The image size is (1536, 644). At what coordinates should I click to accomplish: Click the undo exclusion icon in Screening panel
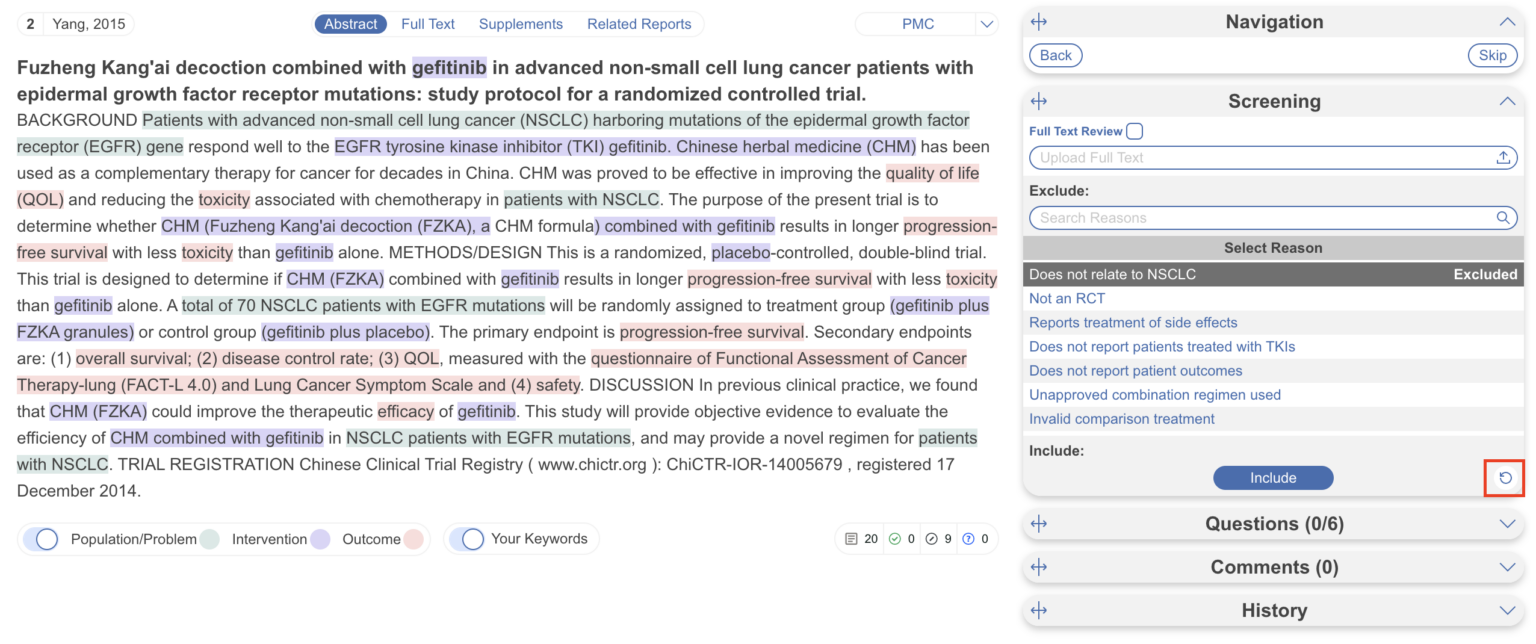(x=1504, y=478)
